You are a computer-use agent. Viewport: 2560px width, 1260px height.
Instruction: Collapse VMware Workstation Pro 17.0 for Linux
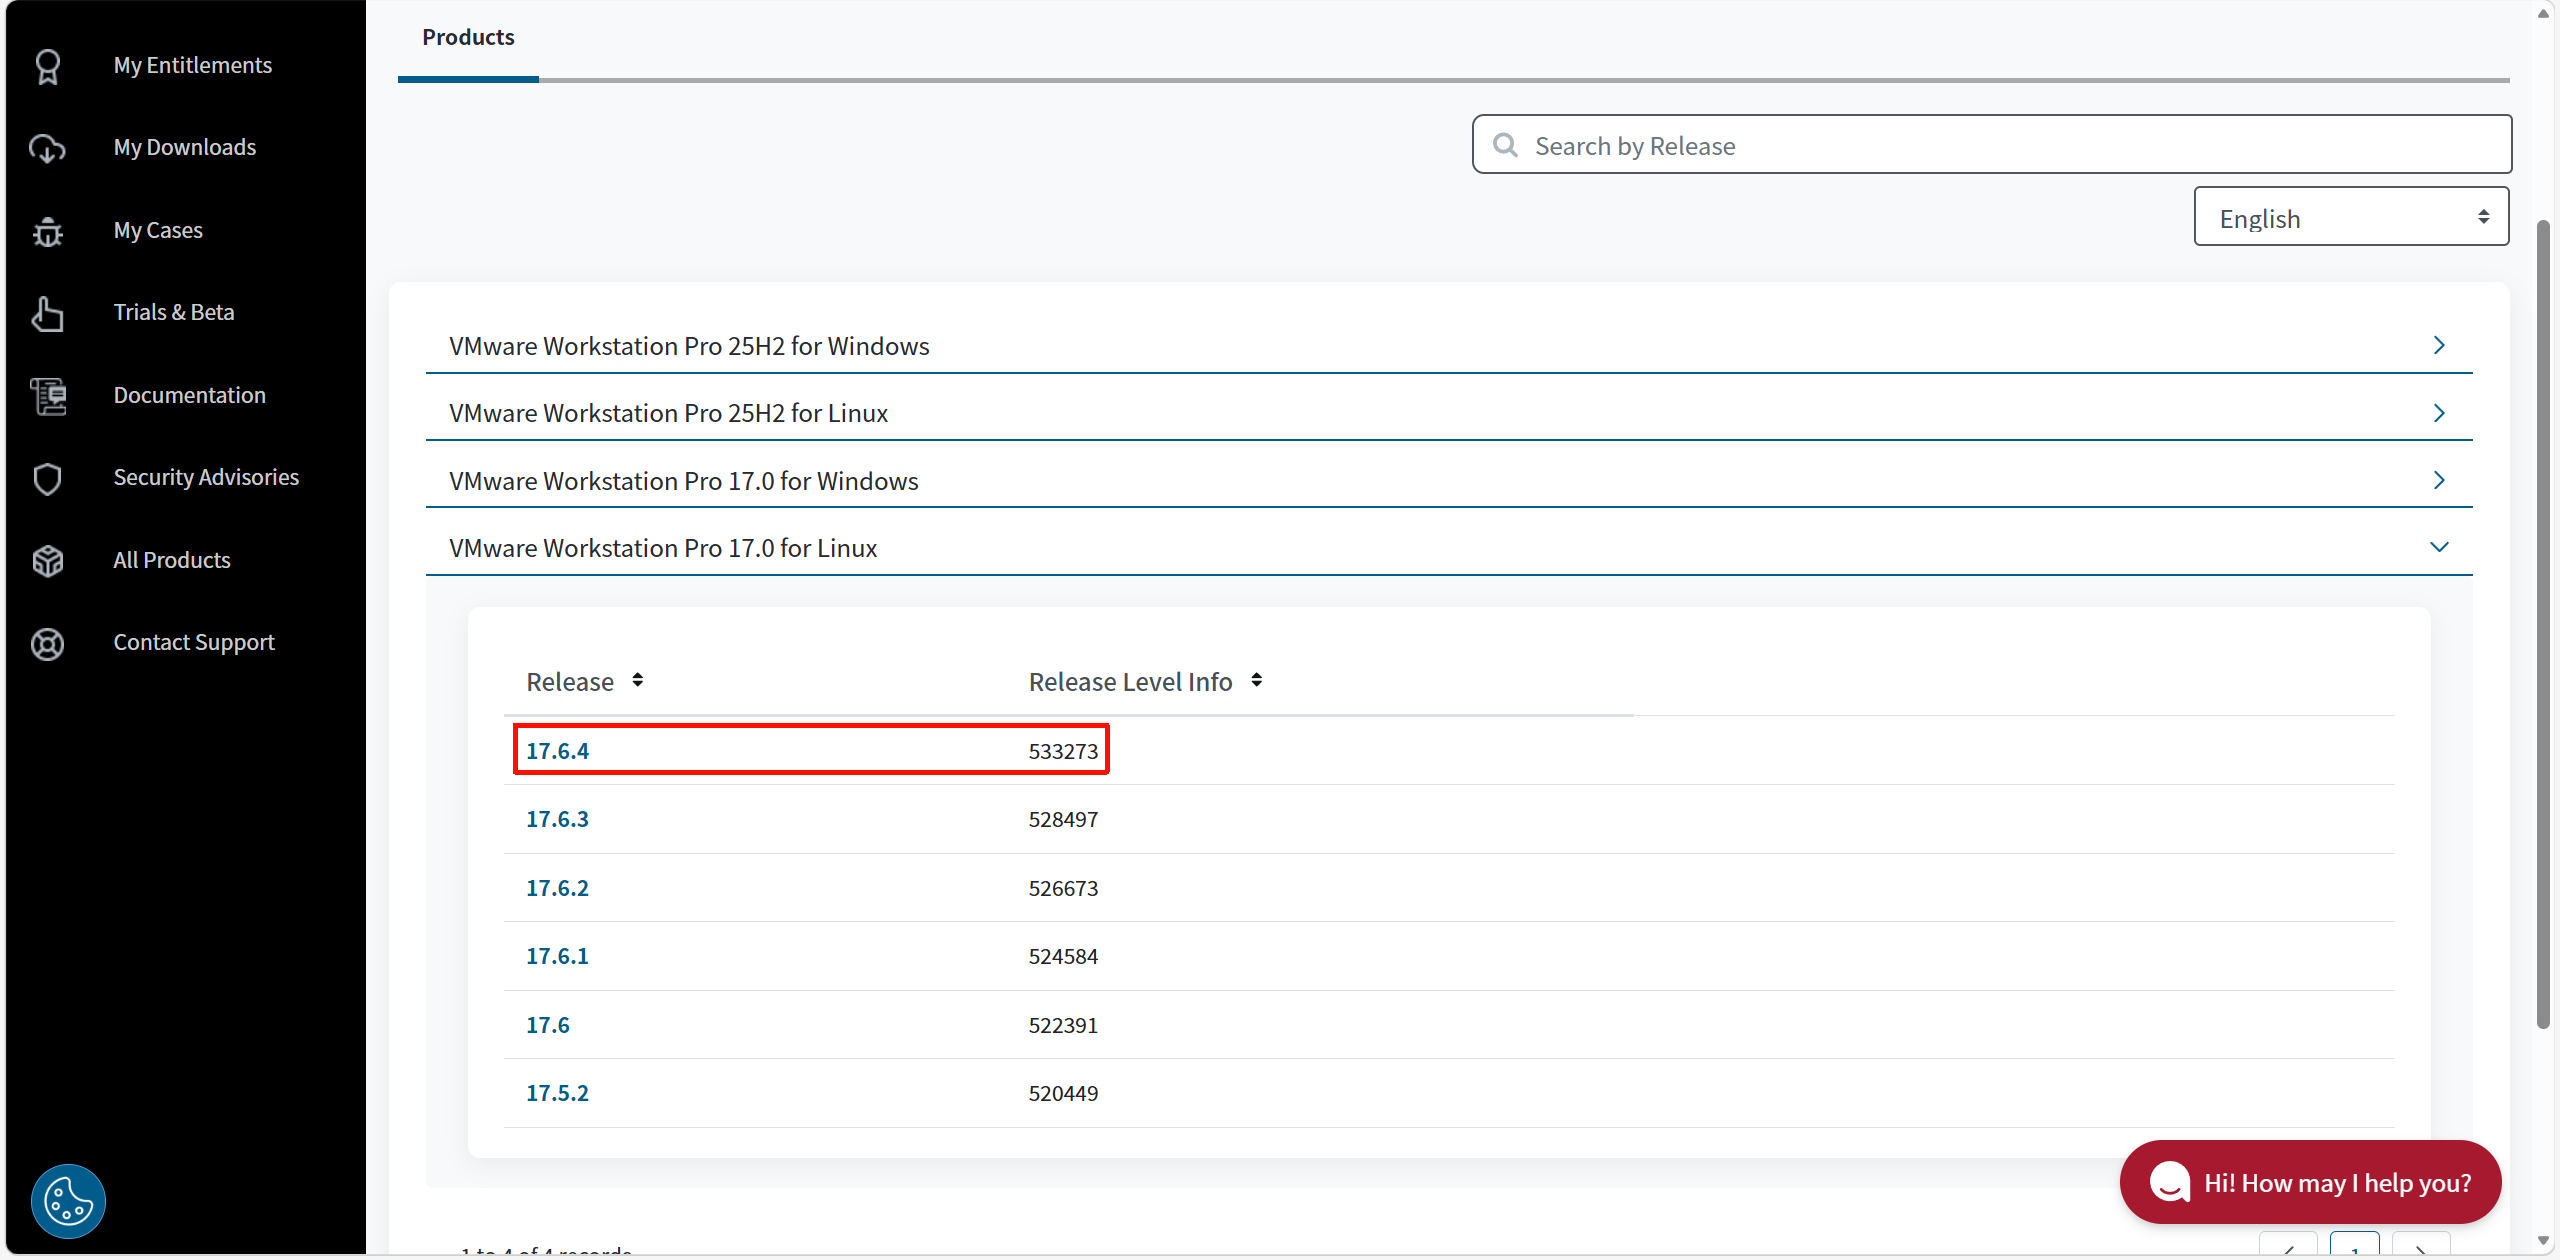(x=2438, y=548)
